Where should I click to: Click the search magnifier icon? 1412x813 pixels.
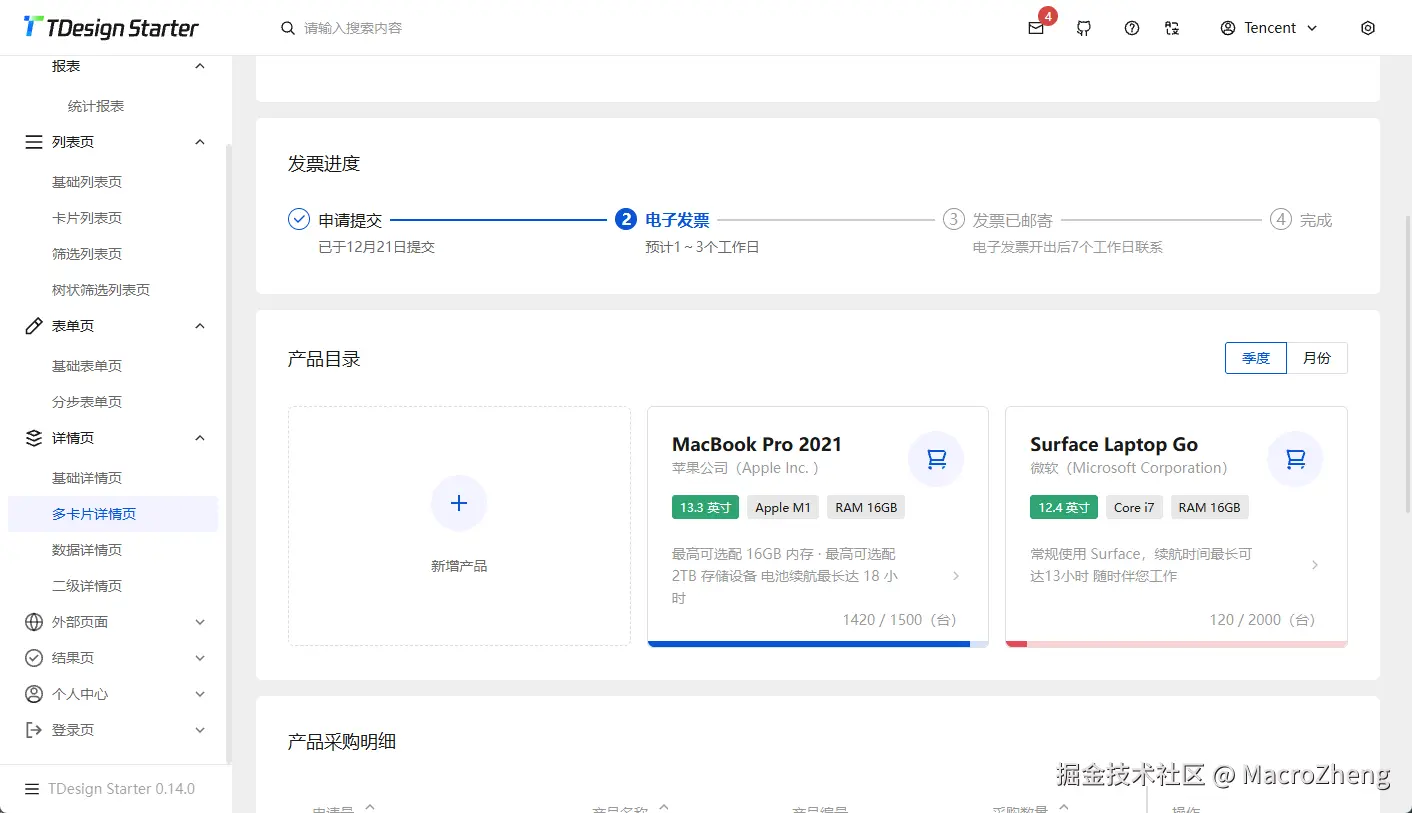pyautogui.click(x=288, y=28)
